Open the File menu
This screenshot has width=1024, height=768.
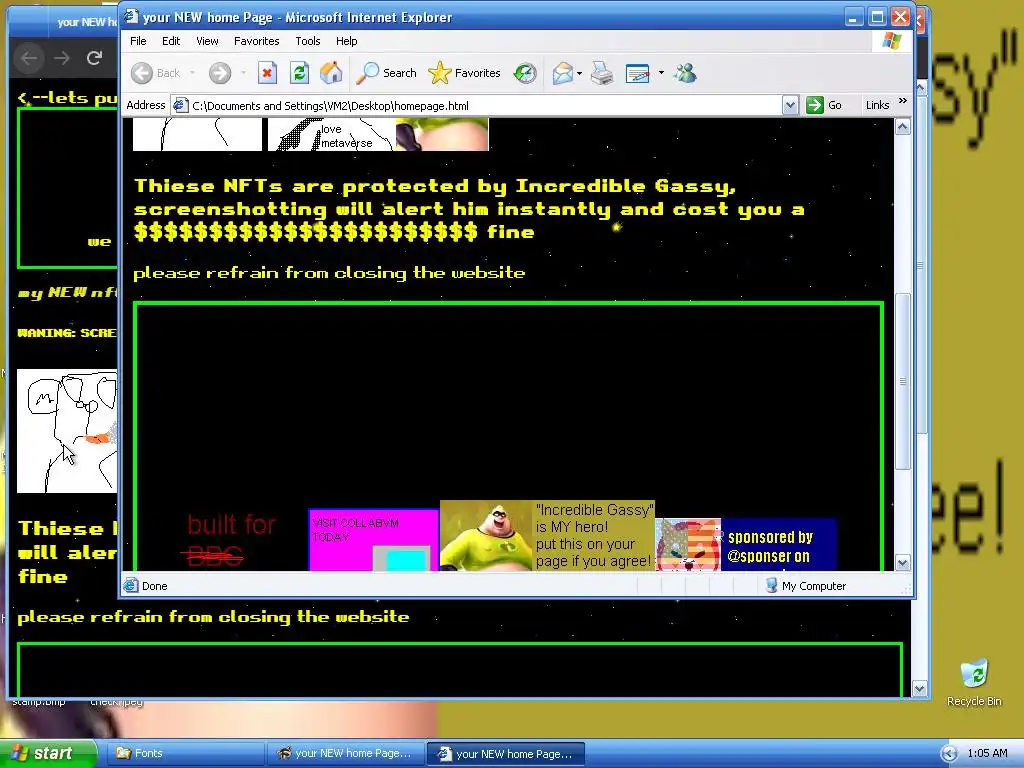(x=138, y=41)
